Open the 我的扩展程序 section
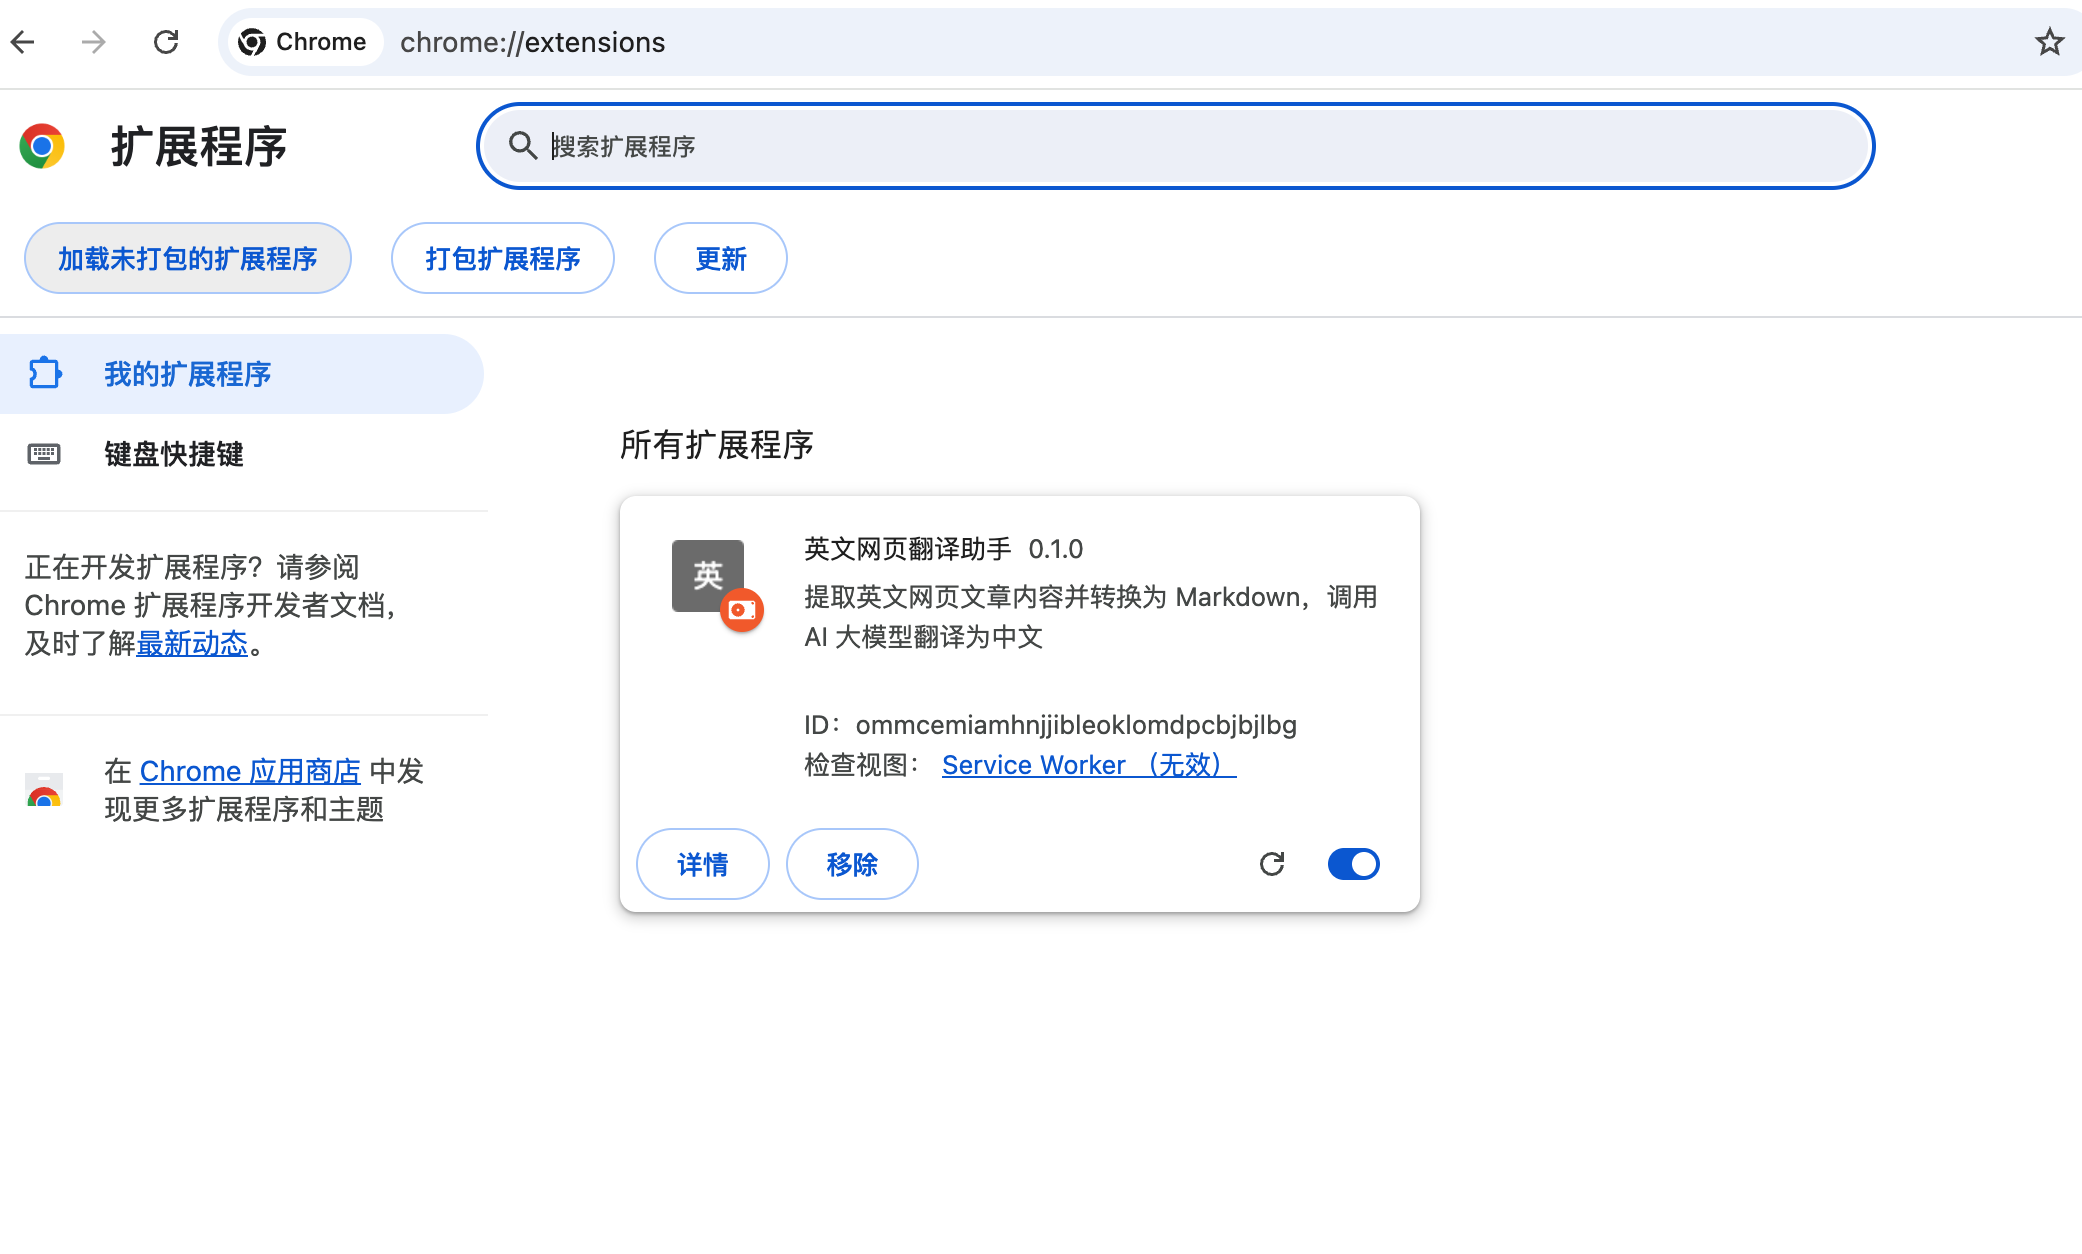Image resolution: width=2082 pixels, height=1254 pixels. [x=241, y=374]
